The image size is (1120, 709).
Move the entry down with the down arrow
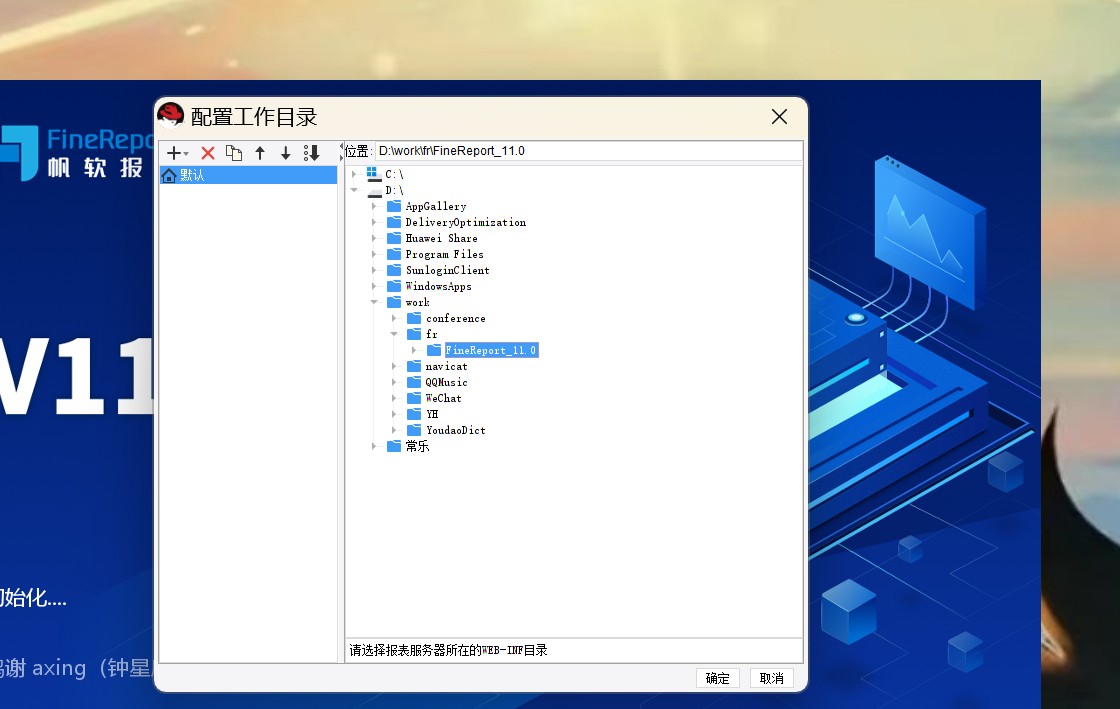point(286,153)
